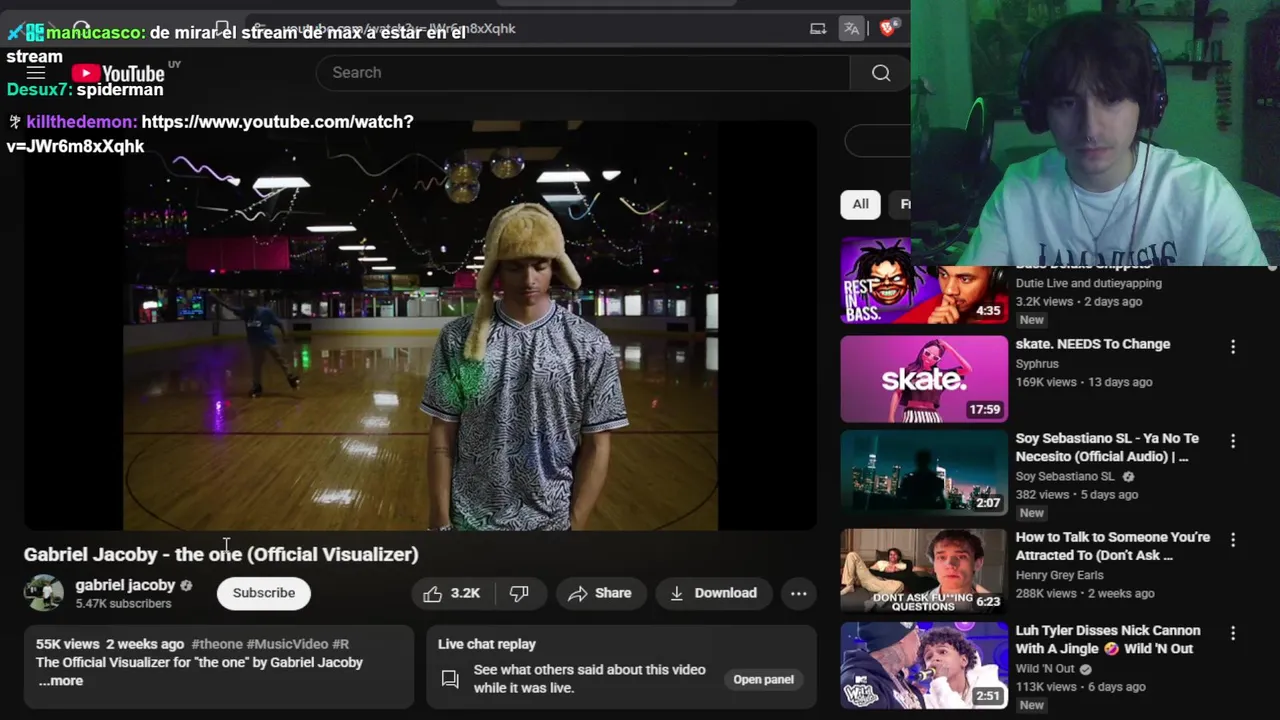Open options for skate. NEEDS To Change
1280x720 pixels.
[1233, 346]
